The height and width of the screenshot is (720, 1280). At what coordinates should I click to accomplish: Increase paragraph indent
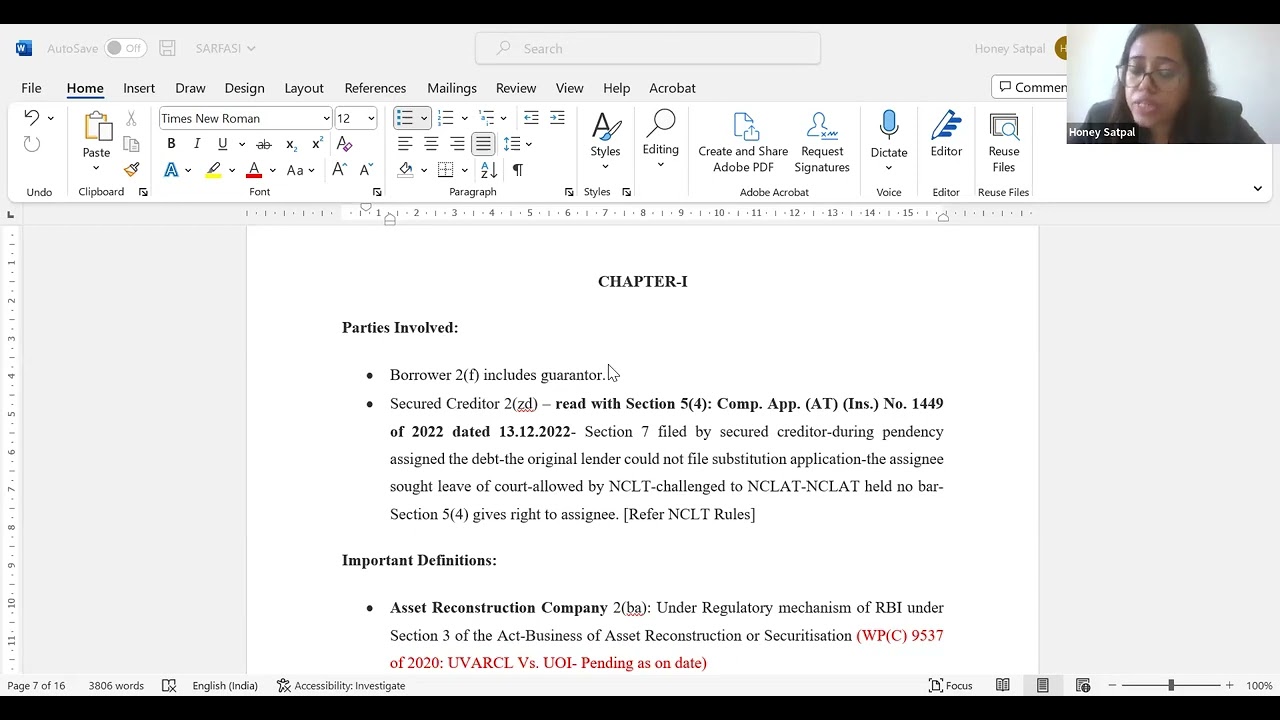tap(557, 118)
